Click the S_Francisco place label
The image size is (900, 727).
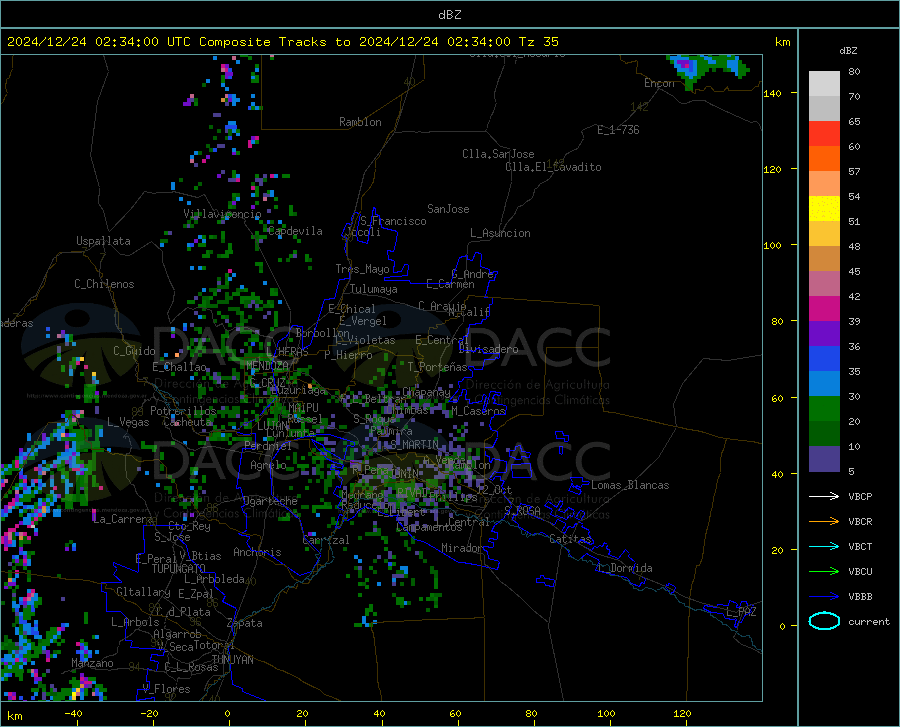click(393, 221)
